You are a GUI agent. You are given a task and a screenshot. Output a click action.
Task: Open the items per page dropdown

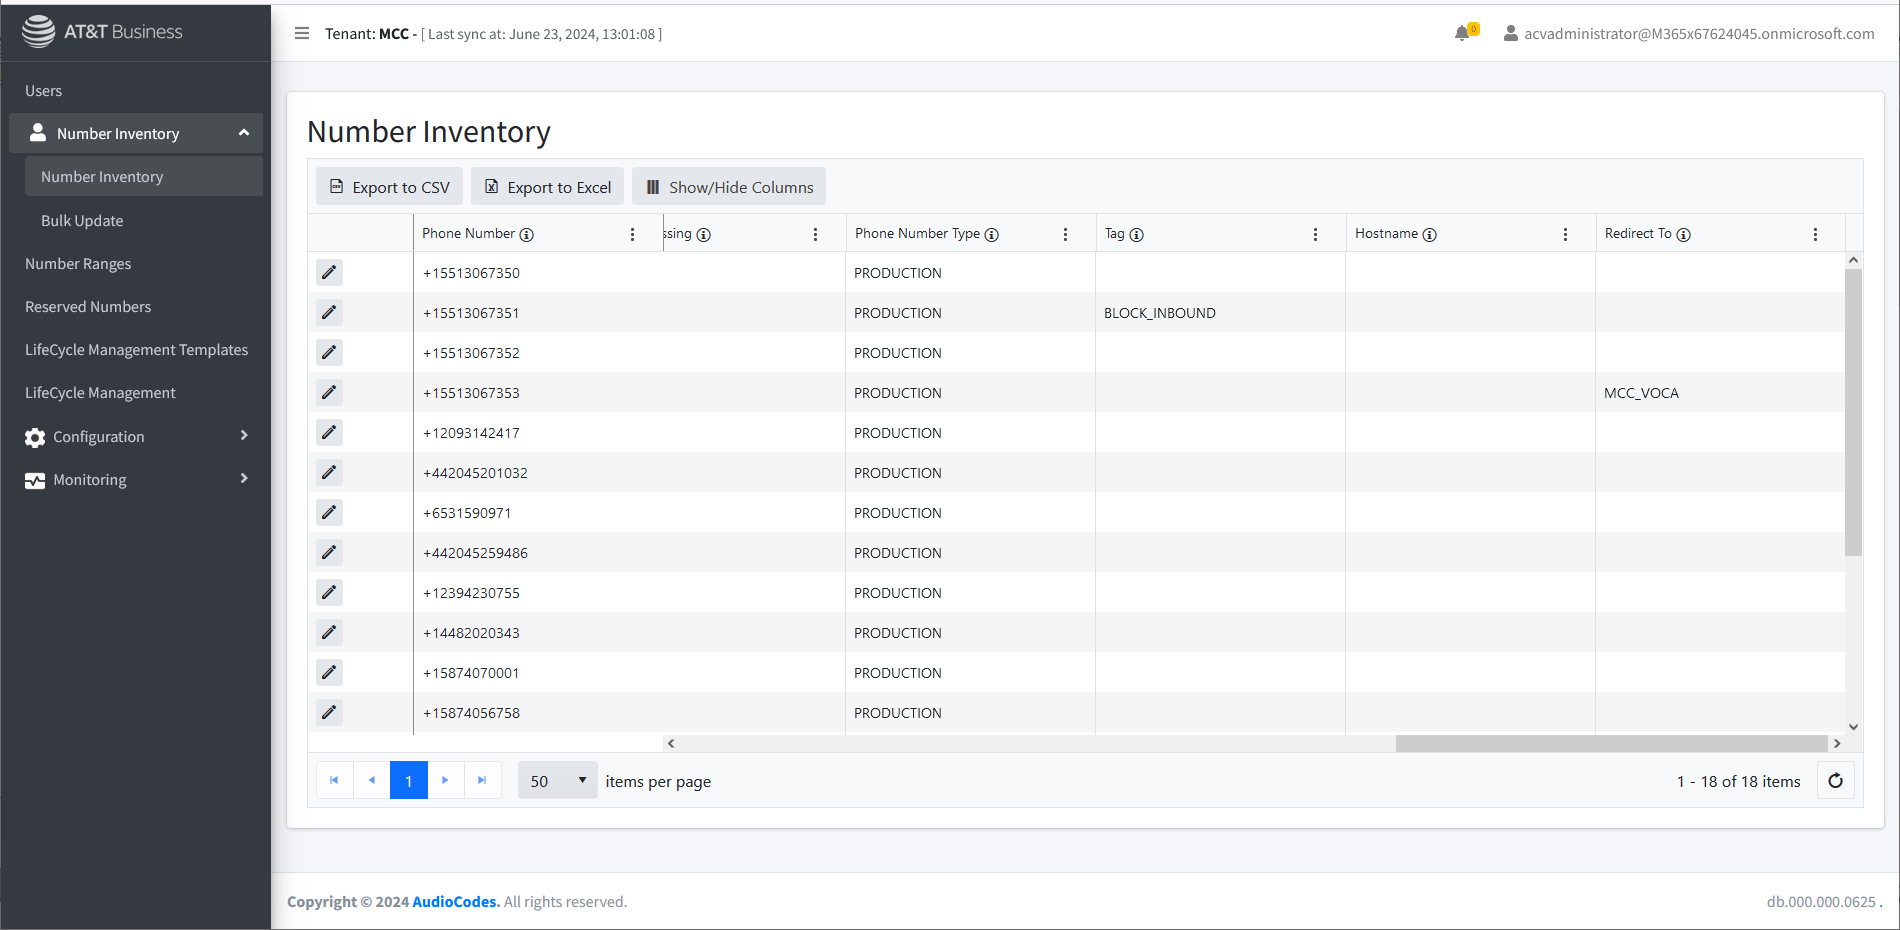click(557, 781)
